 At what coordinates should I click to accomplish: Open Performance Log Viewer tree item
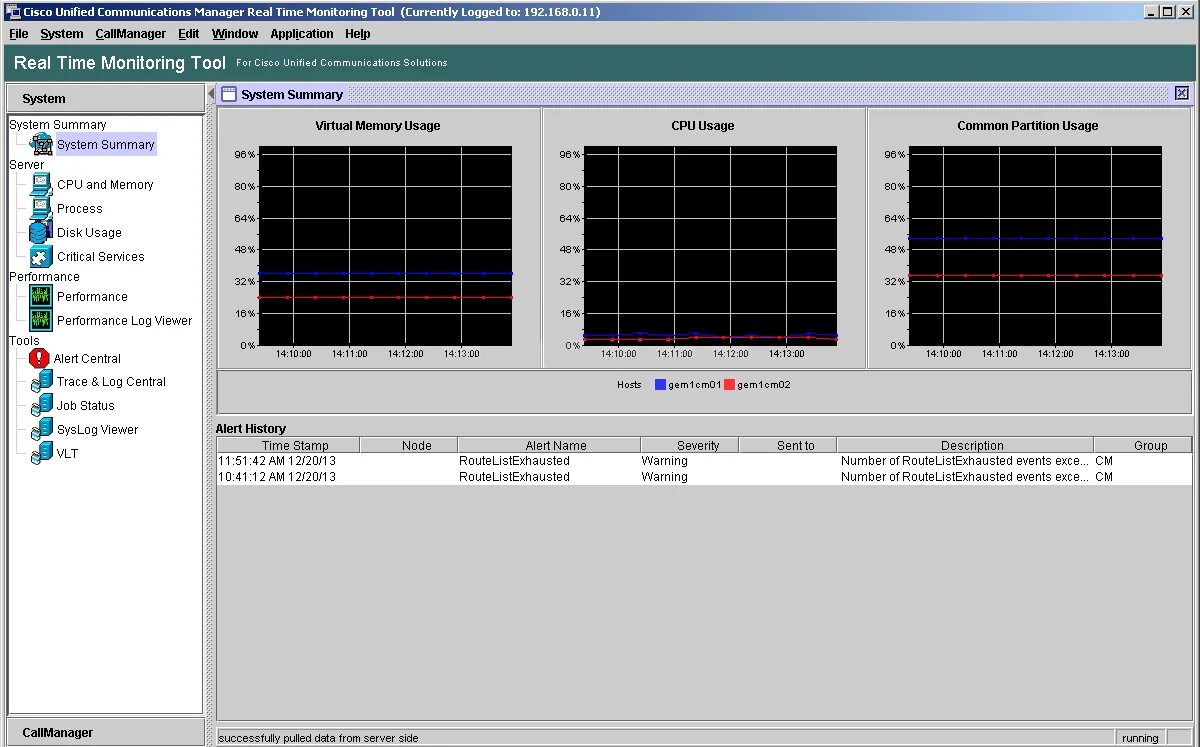124,321
